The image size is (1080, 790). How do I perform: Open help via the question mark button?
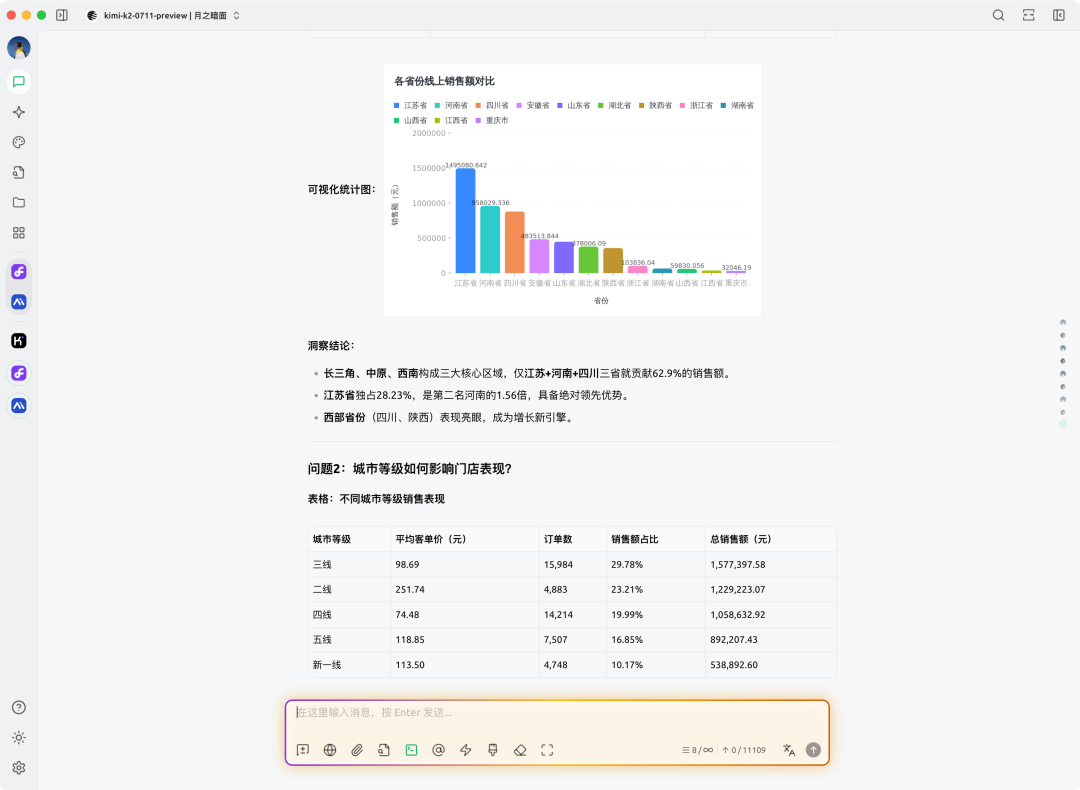tap(18, 707)
